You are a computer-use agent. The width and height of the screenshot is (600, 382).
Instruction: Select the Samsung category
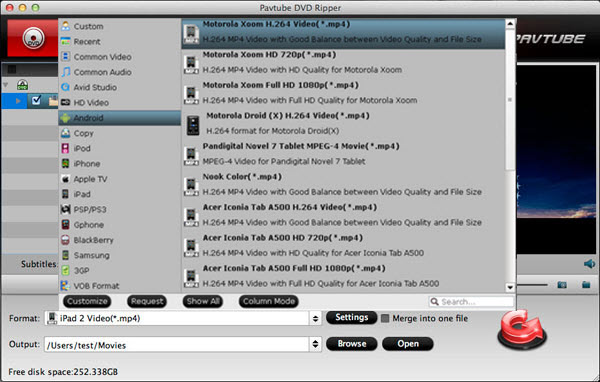[x=119, y=255]
